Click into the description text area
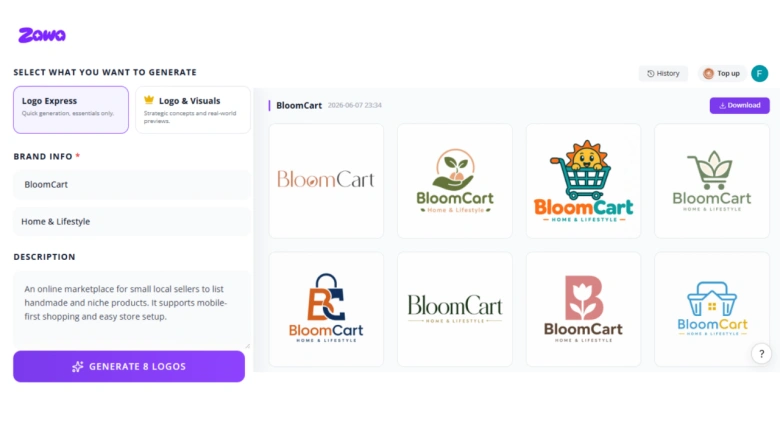This screenshot has width=780, height=445. tap(132, 309)
